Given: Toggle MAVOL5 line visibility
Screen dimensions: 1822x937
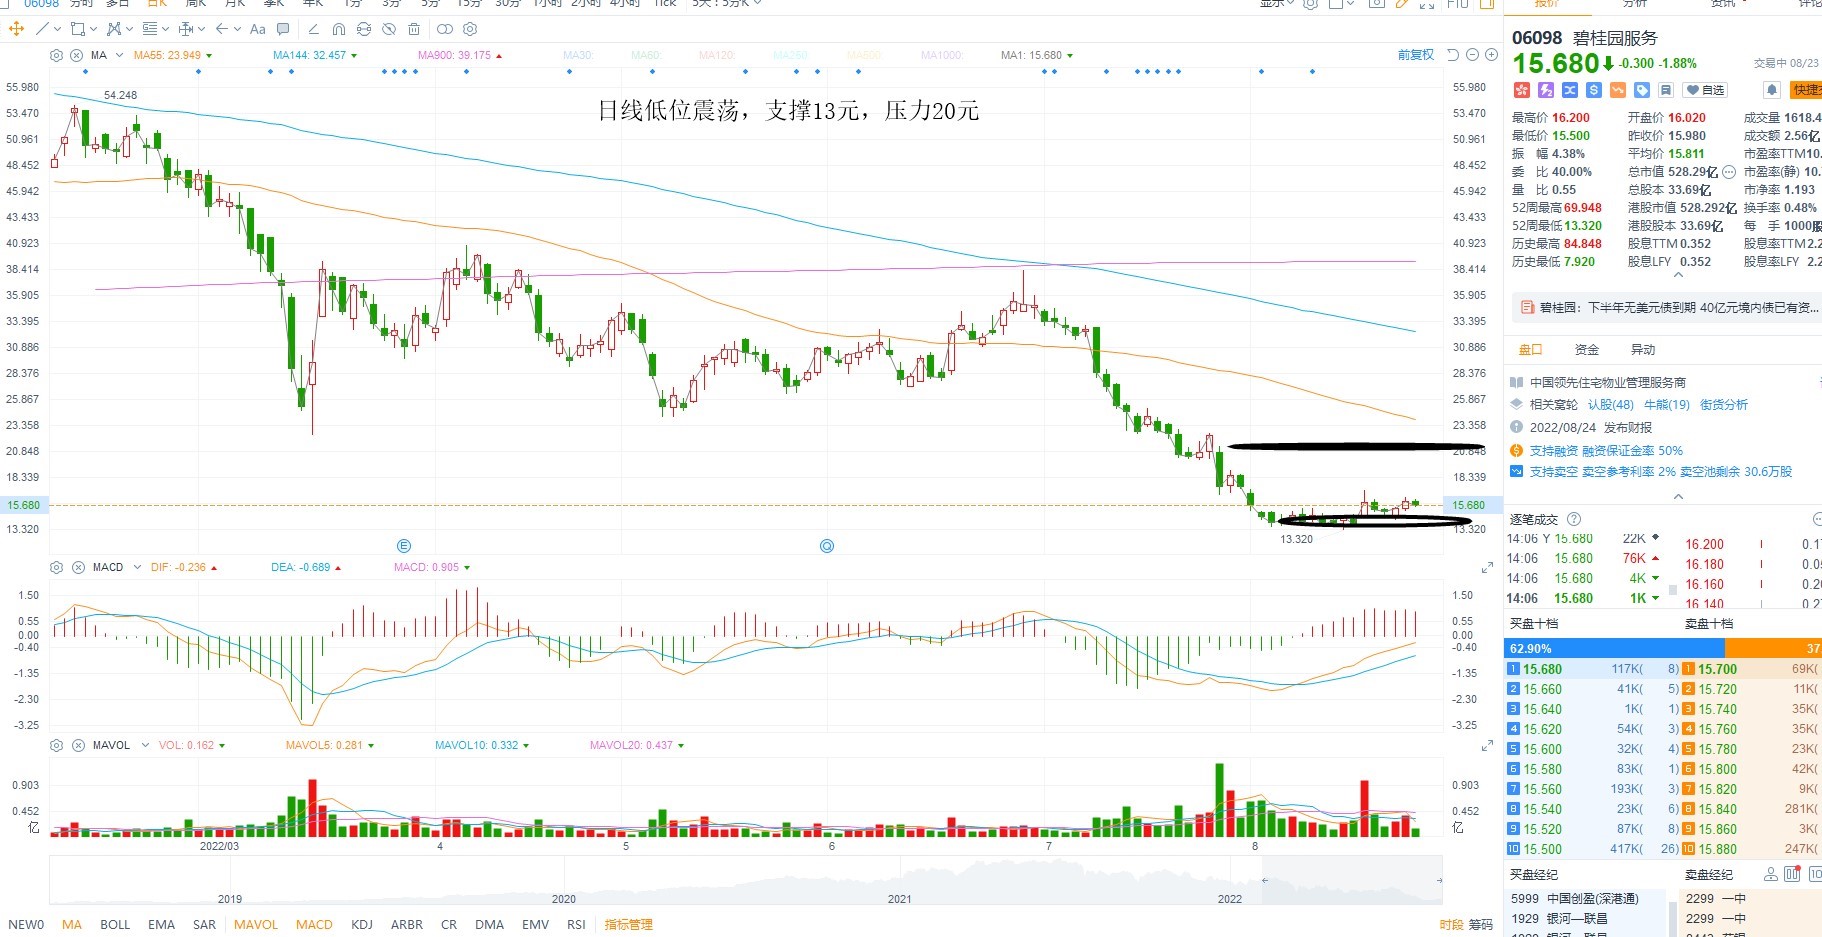Looking at the screenshot, I should click(x=330, y=745).
